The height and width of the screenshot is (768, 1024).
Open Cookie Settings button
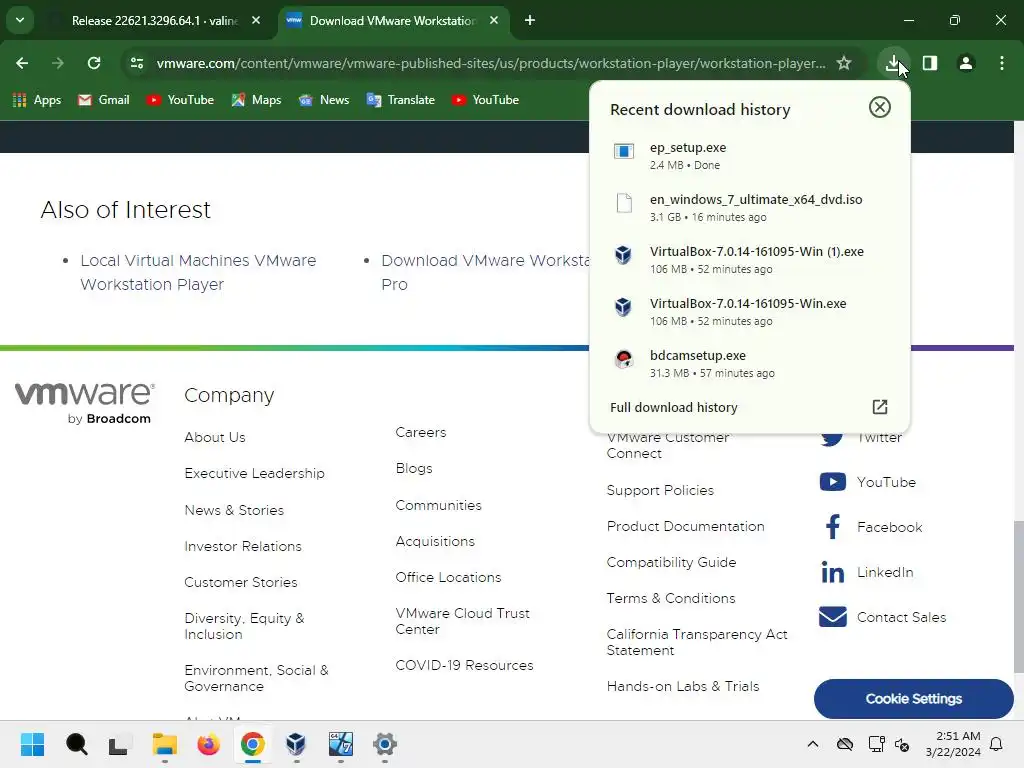click(x=914, y=699)
